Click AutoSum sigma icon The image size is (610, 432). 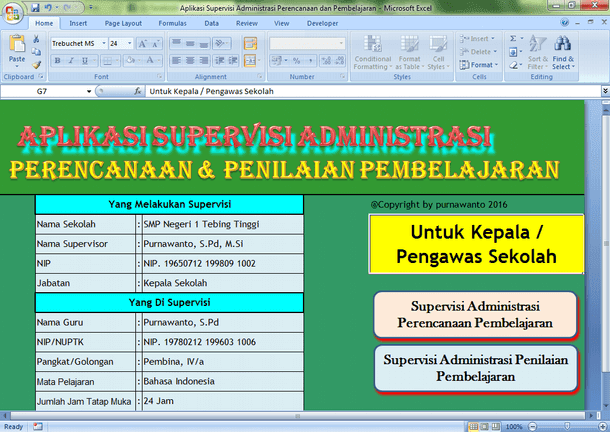click(x=513, y=38)
